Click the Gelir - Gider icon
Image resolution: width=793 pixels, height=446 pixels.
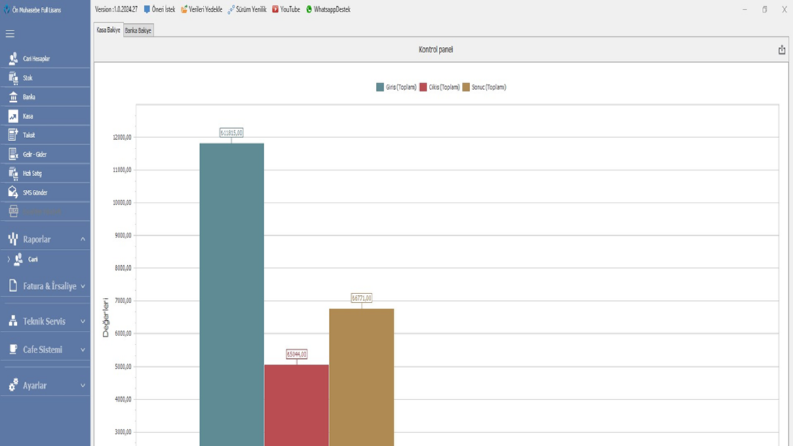coord(13,154)
